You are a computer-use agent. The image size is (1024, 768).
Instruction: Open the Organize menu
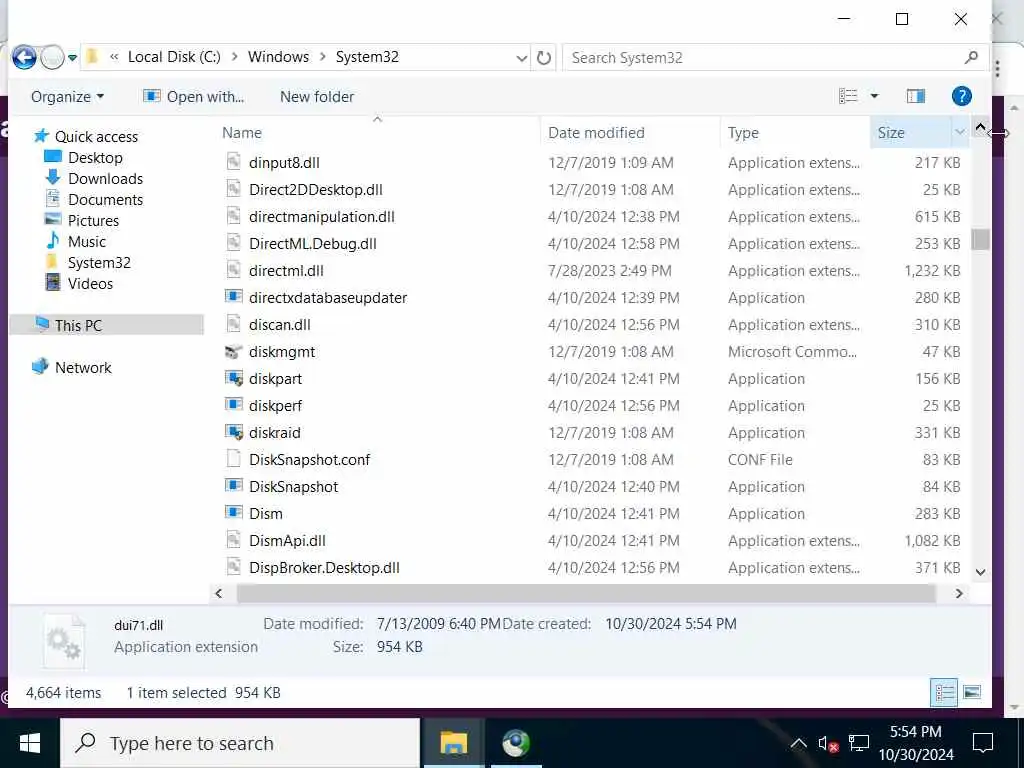[67, 97]
